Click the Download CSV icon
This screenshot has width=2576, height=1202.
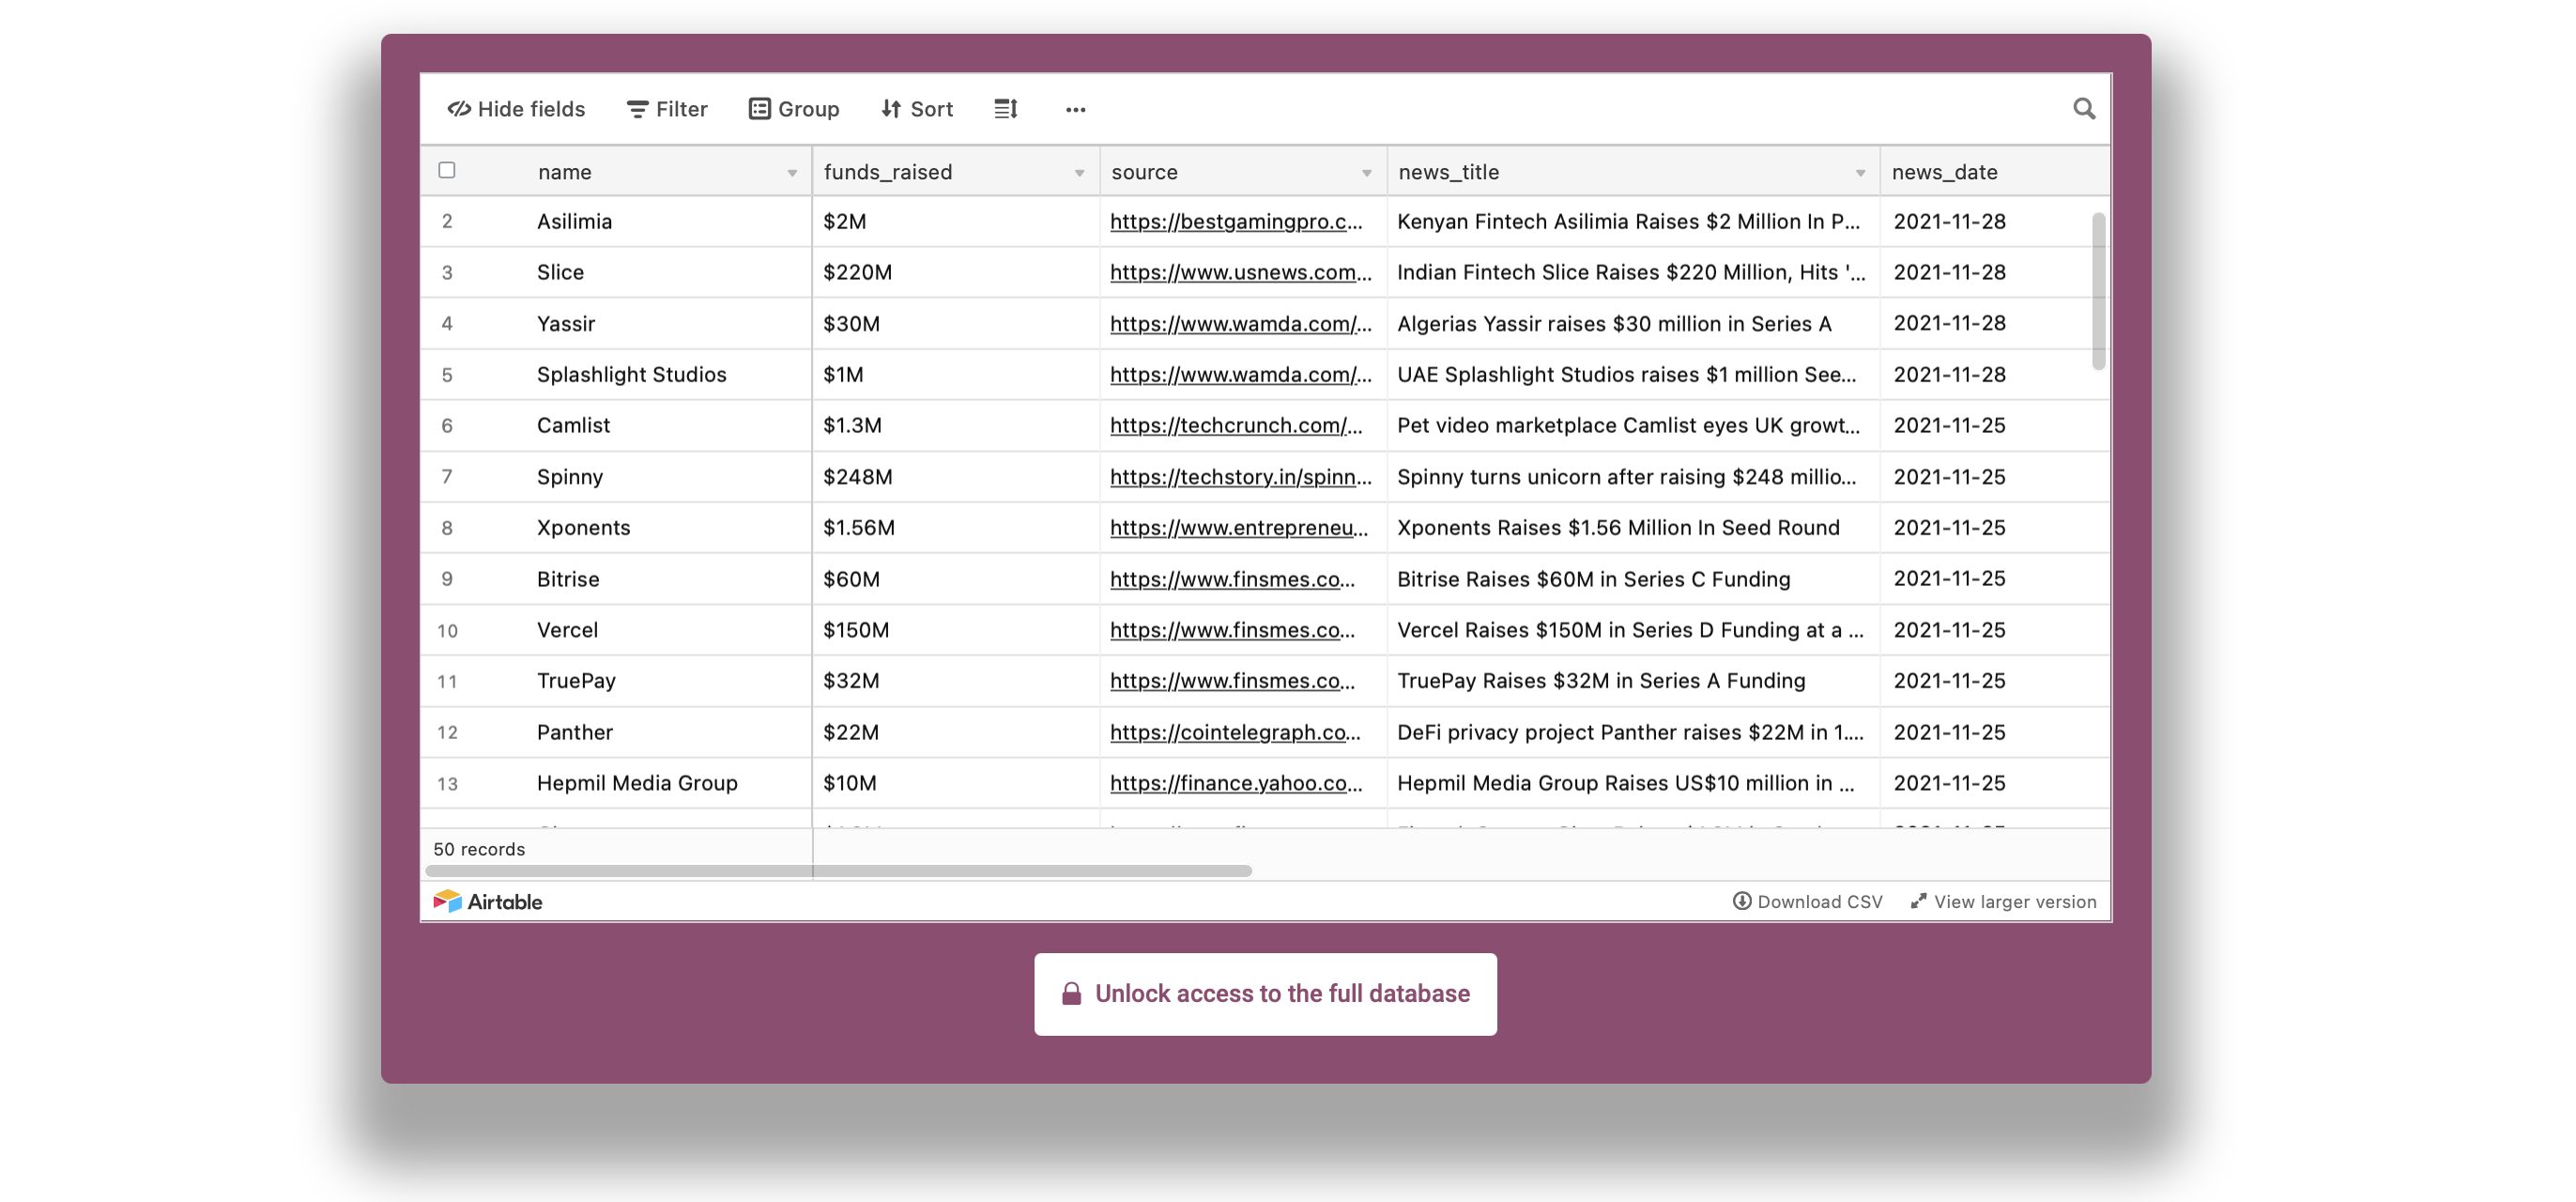point(1742,901)
